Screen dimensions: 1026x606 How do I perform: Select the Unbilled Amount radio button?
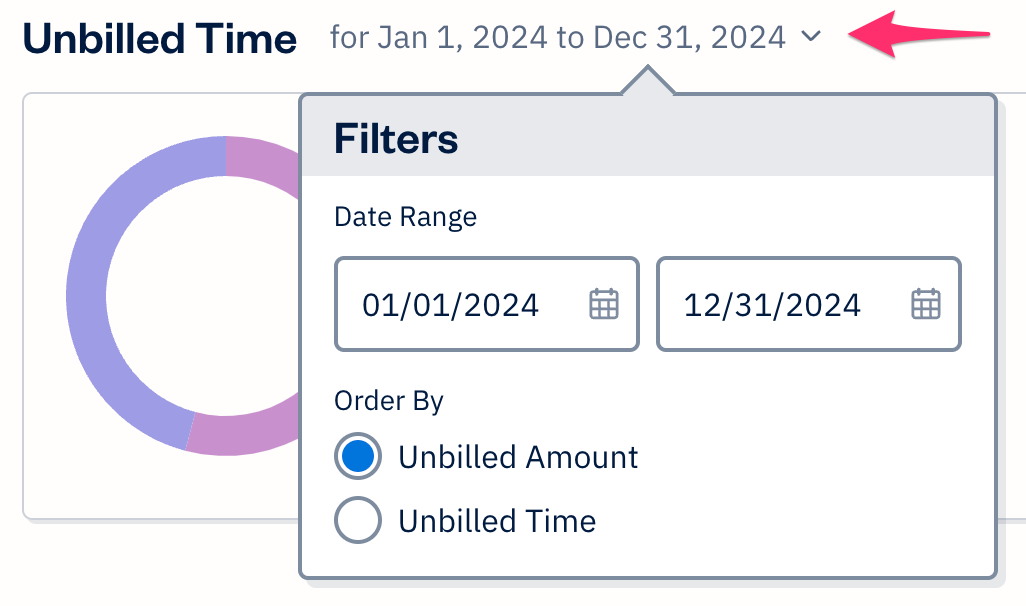(358, 457)
